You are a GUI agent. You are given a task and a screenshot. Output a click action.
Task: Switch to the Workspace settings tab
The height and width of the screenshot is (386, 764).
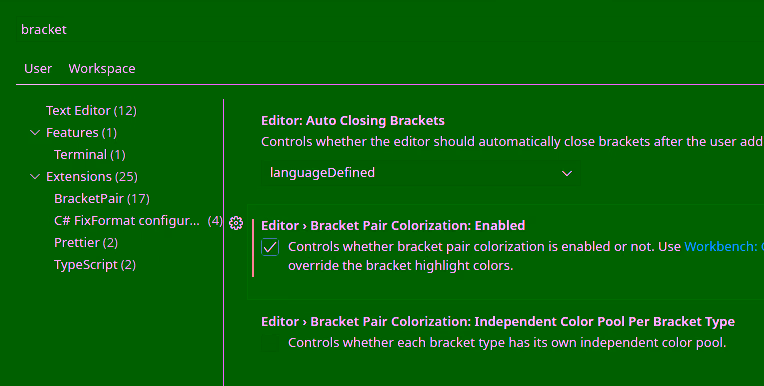102,69
